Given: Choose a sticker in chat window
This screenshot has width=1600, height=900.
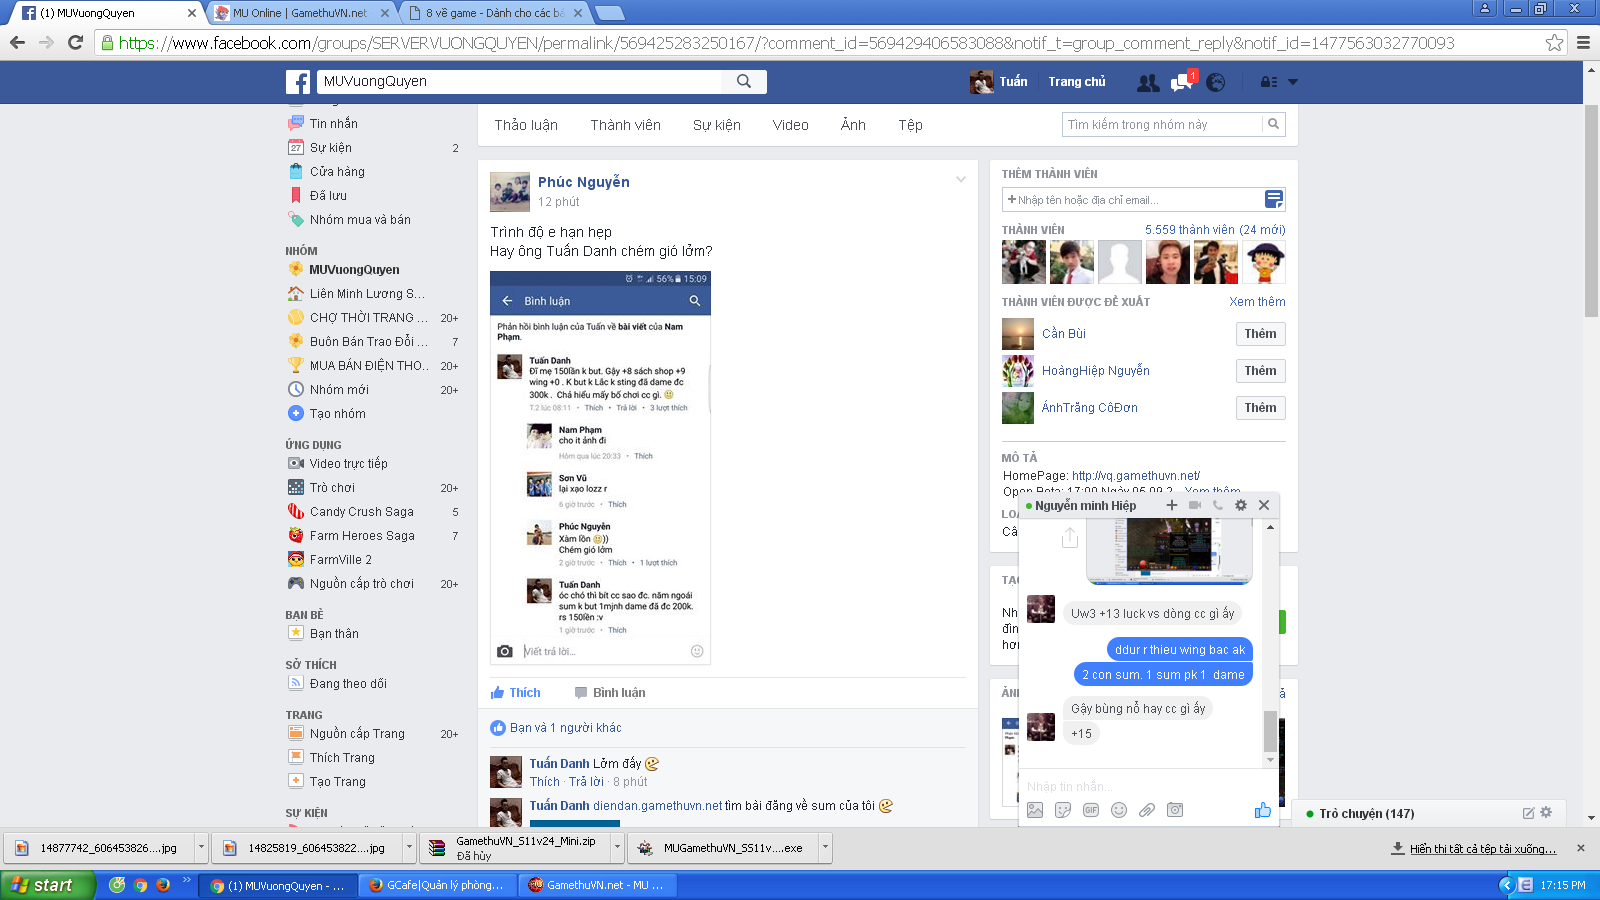Looking at the screenshot, I should [1063, 810].
